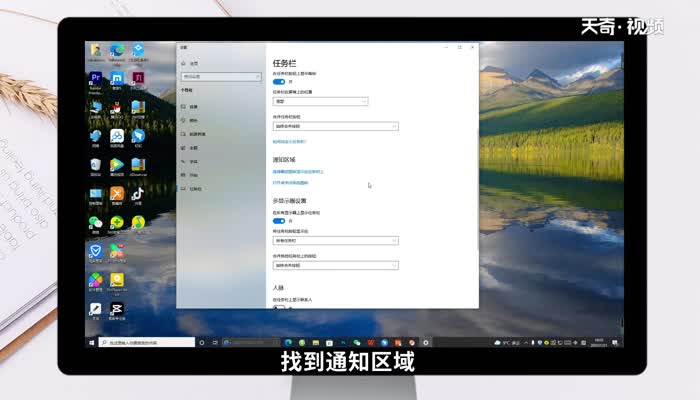Open the taskbar clock and date
Image resolution: width=700 pixels, height=400 pixels.
click(x=599, y=342)
